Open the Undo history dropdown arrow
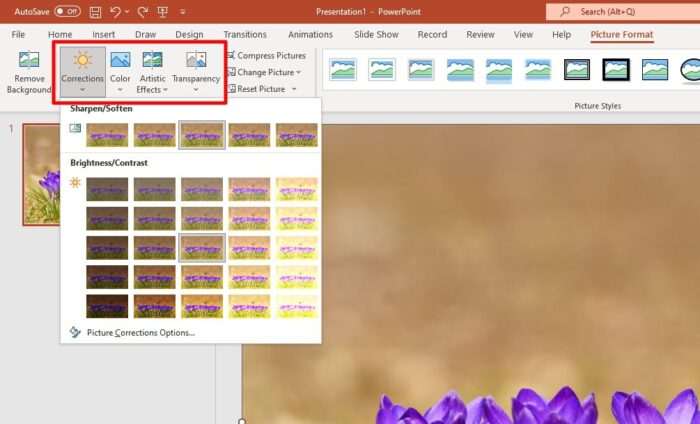The height and width of the screenshot is (424, 700). tap(127, 12)
